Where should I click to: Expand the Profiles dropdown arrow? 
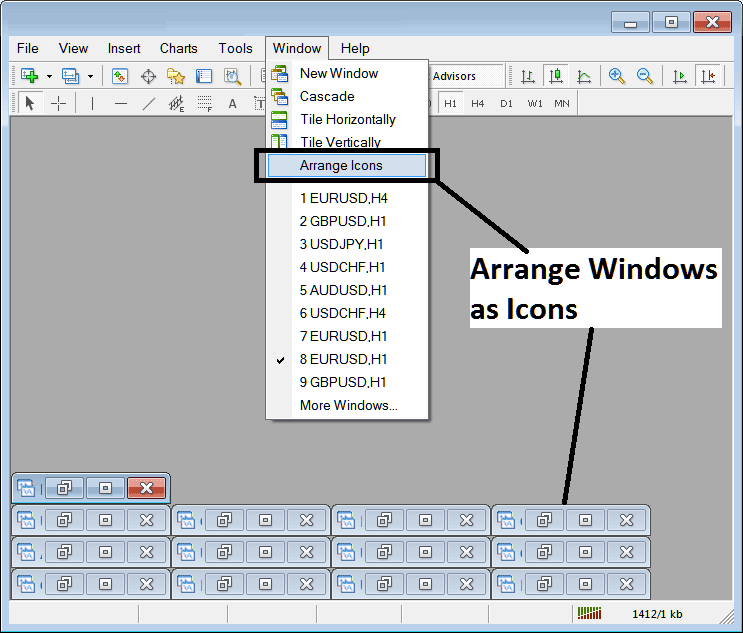tap(90, 76)
